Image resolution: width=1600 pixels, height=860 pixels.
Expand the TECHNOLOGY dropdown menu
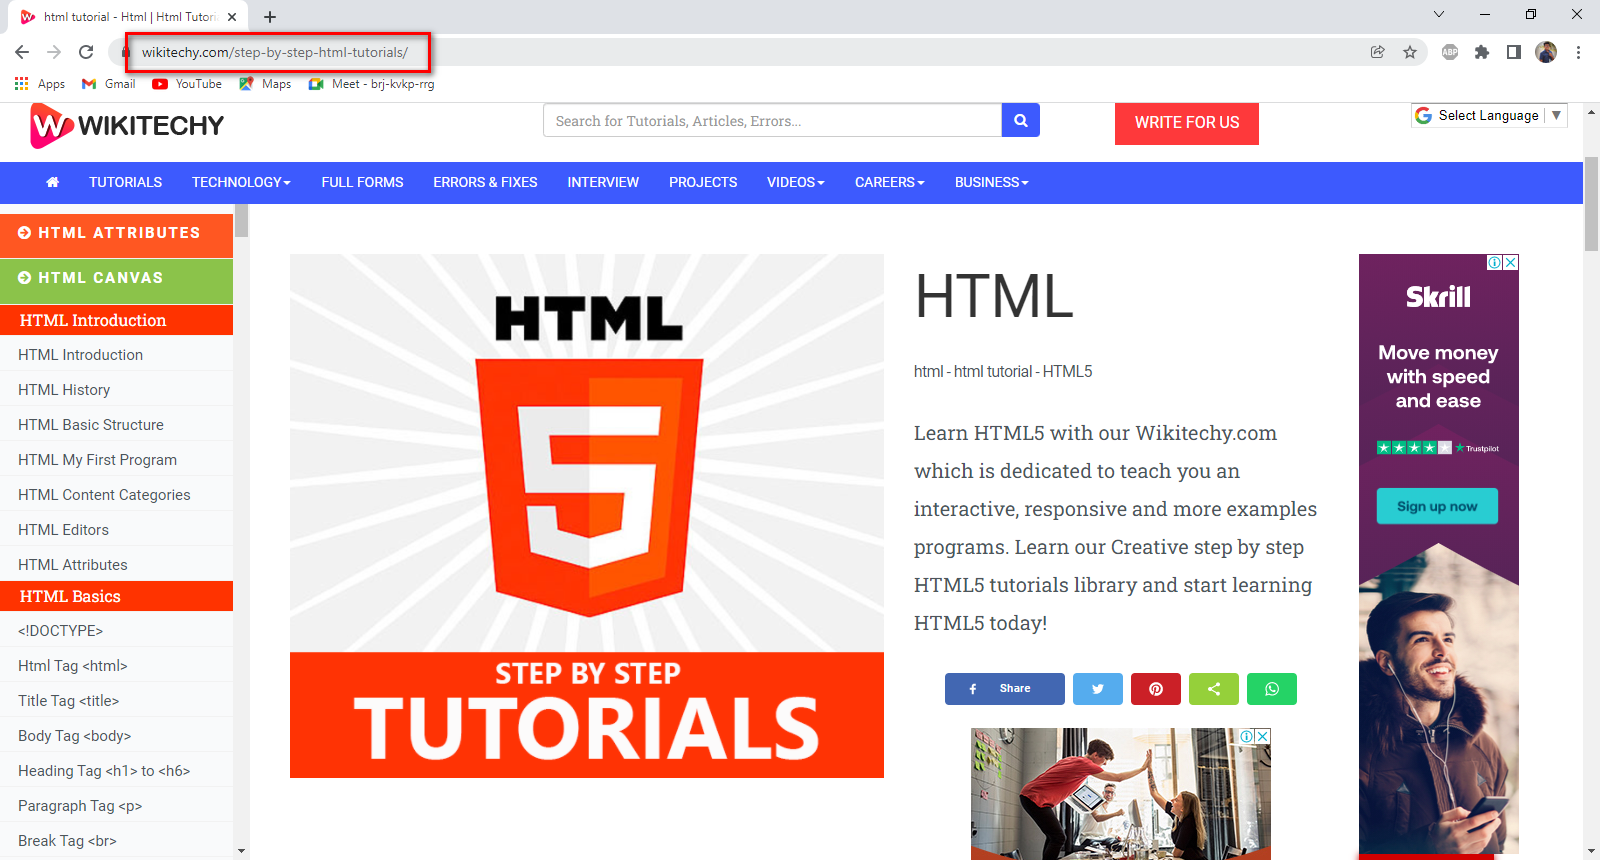(241, 182)
